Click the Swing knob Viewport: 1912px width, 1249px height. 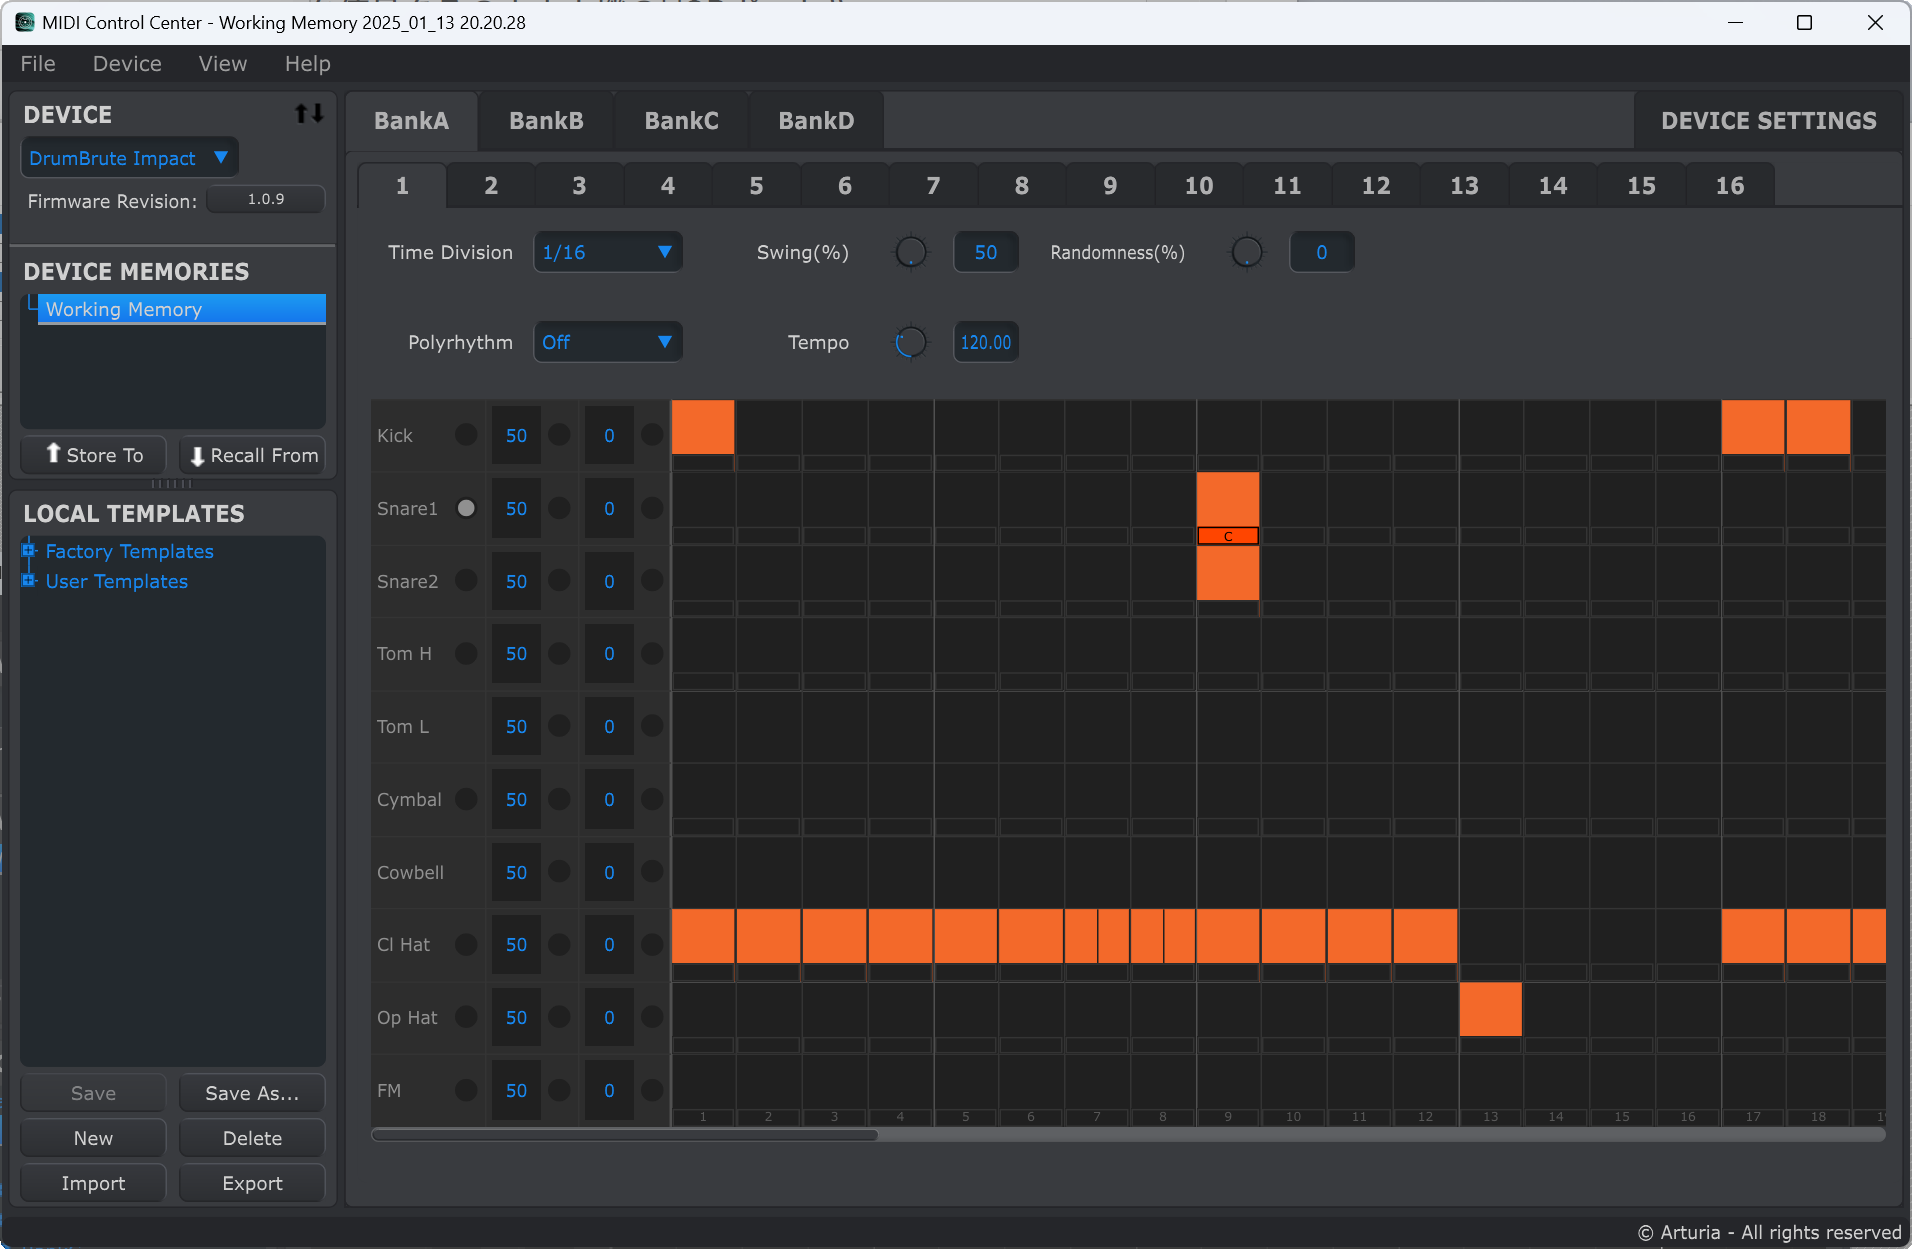coord(910,252)
